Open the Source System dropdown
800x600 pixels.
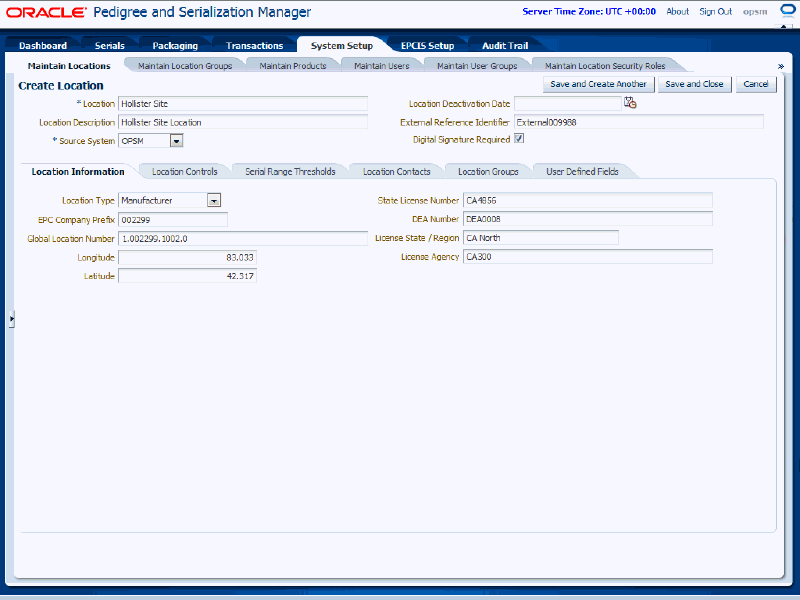[x=177, y=141]
